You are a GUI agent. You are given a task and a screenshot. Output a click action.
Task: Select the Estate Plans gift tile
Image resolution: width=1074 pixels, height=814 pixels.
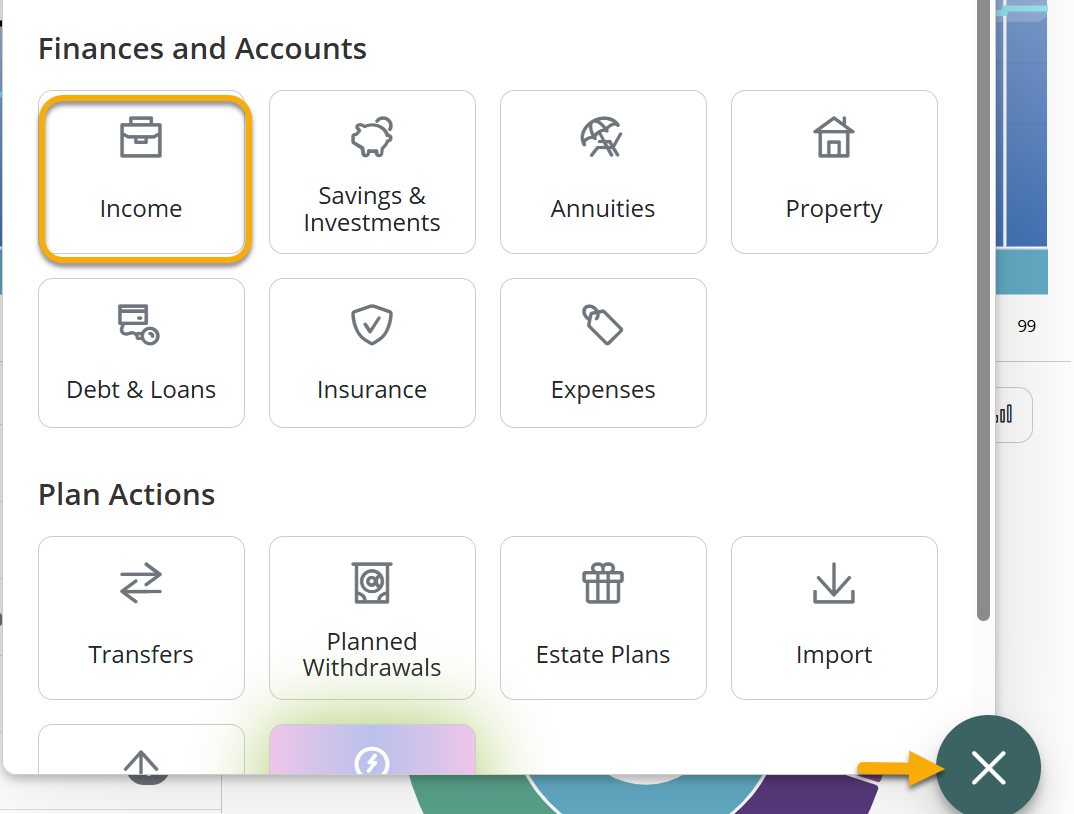(x=603, y=618)
